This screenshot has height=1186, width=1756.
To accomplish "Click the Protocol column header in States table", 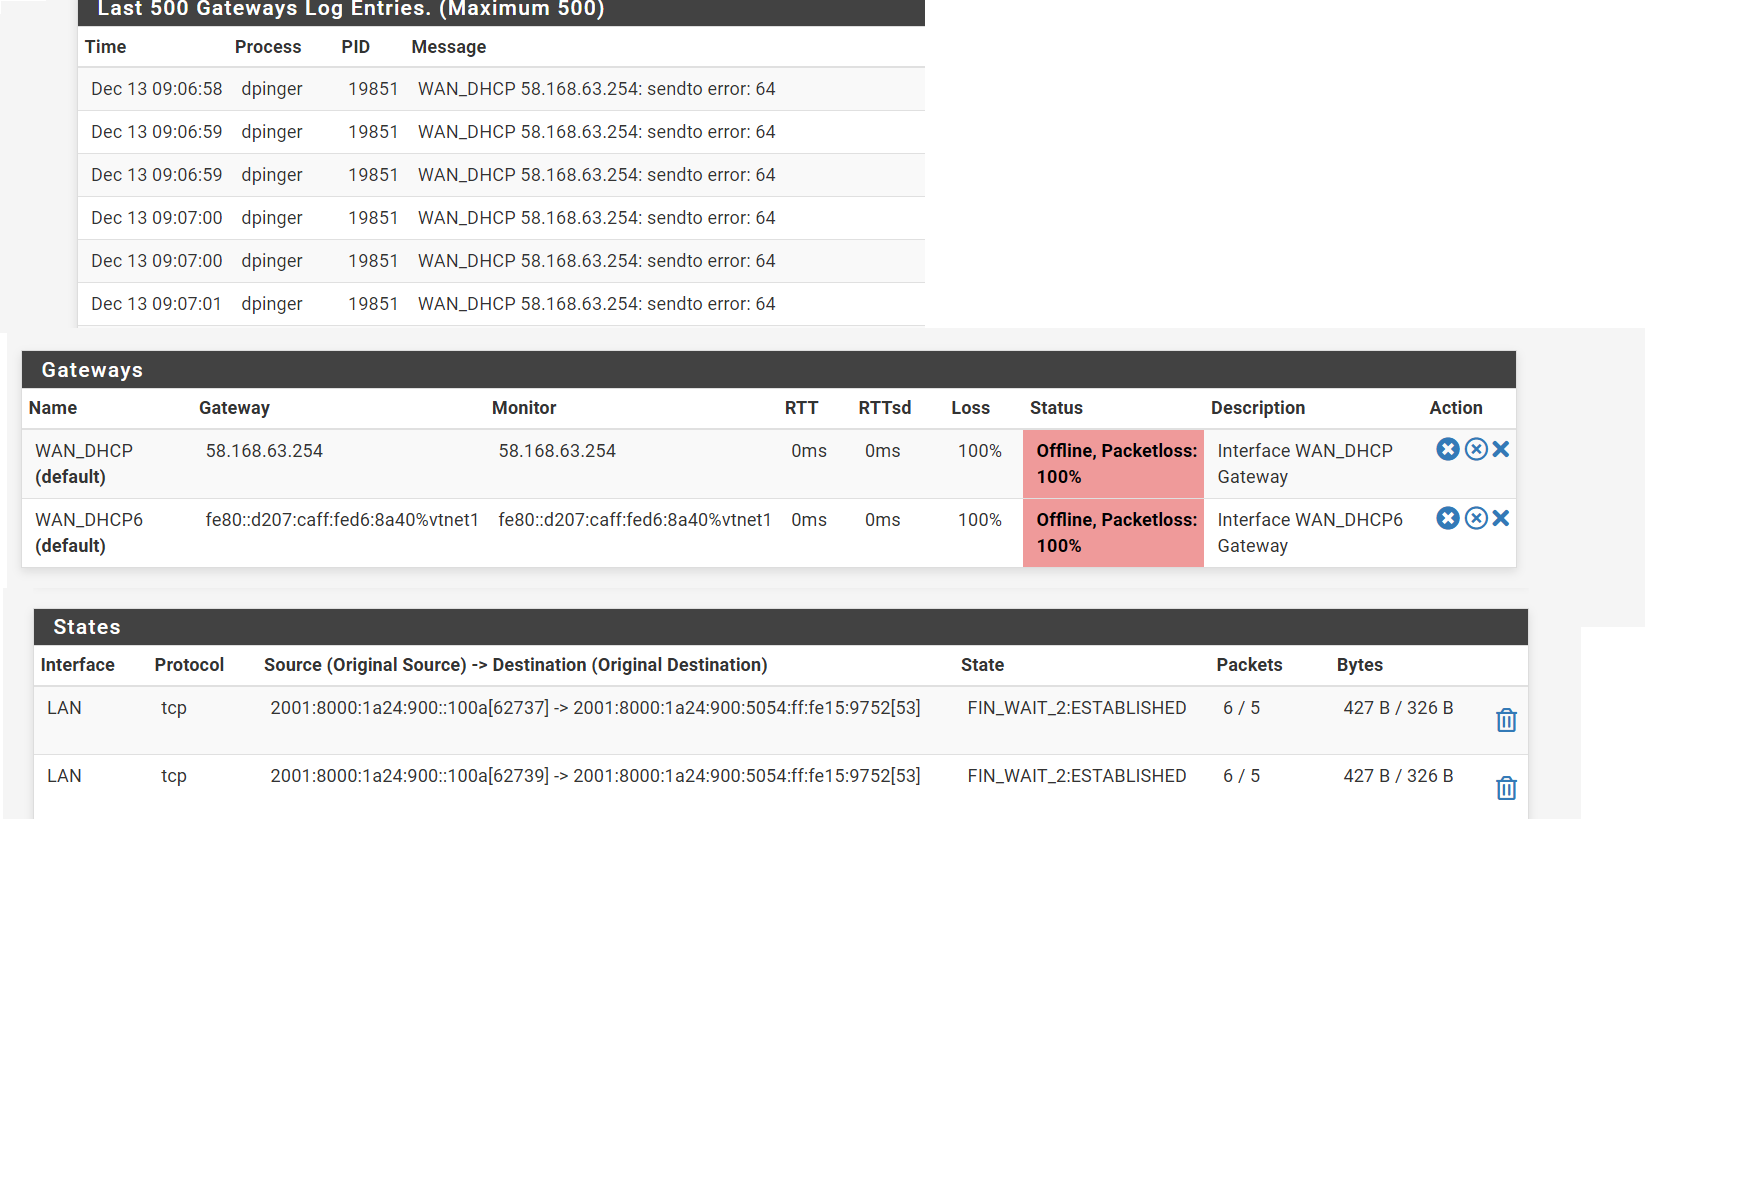I will click(189, 665).
